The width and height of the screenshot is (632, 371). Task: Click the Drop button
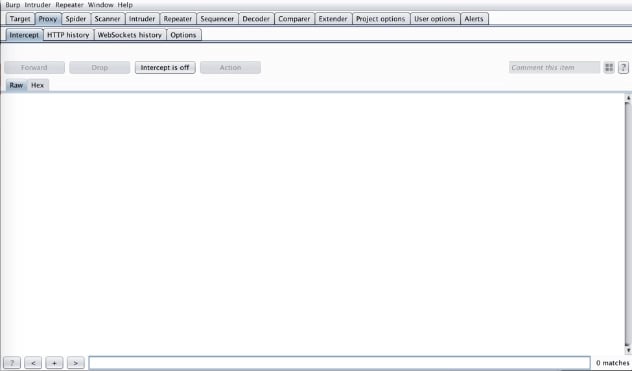click(x=100, y=67)
